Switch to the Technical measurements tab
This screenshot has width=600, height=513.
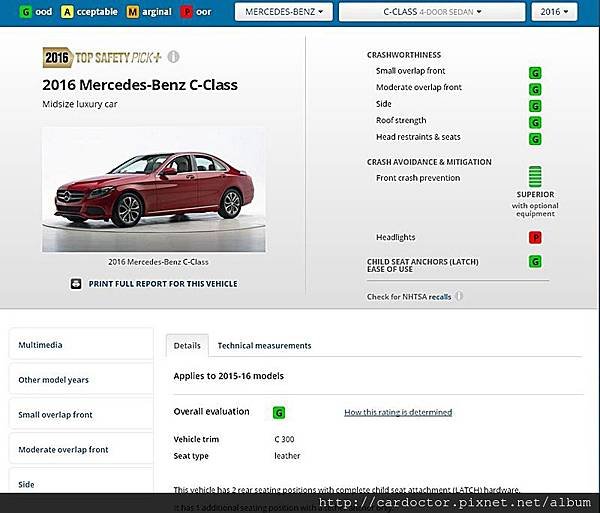click(264, 345)
